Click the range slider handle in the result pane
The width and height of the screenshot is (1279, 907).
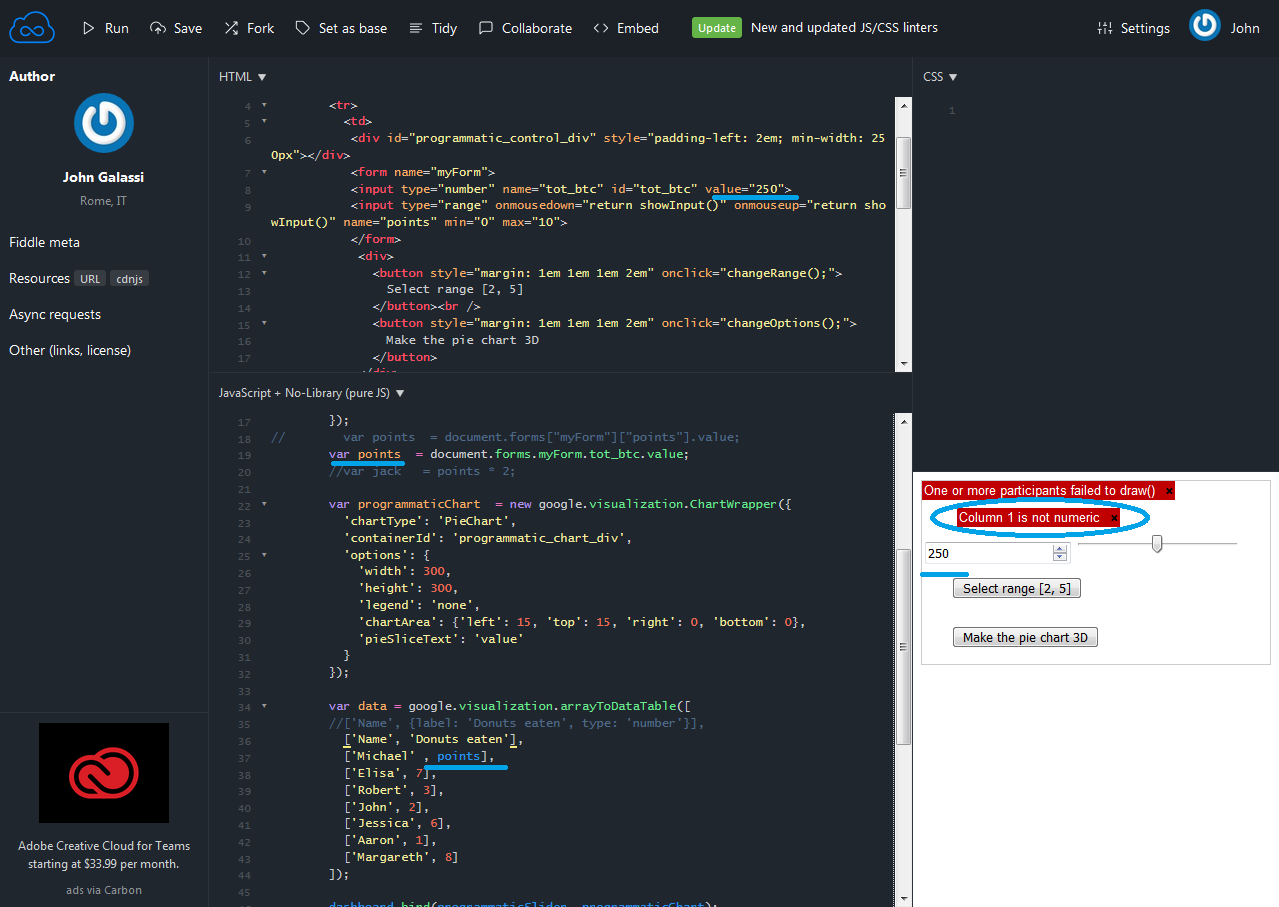tap(1157, 544)
